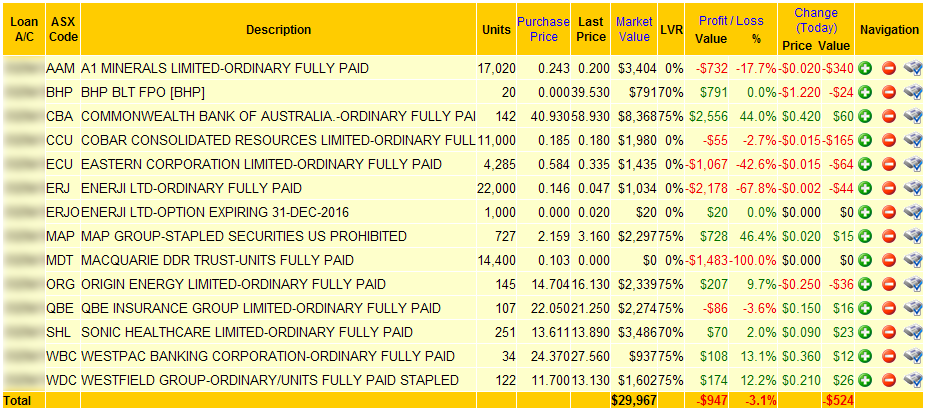The height and width of the screenshot is (412, 927).
Task: Open the newspaper icon for WESTFIELD GROUP
Action: [x=913, y=379]
